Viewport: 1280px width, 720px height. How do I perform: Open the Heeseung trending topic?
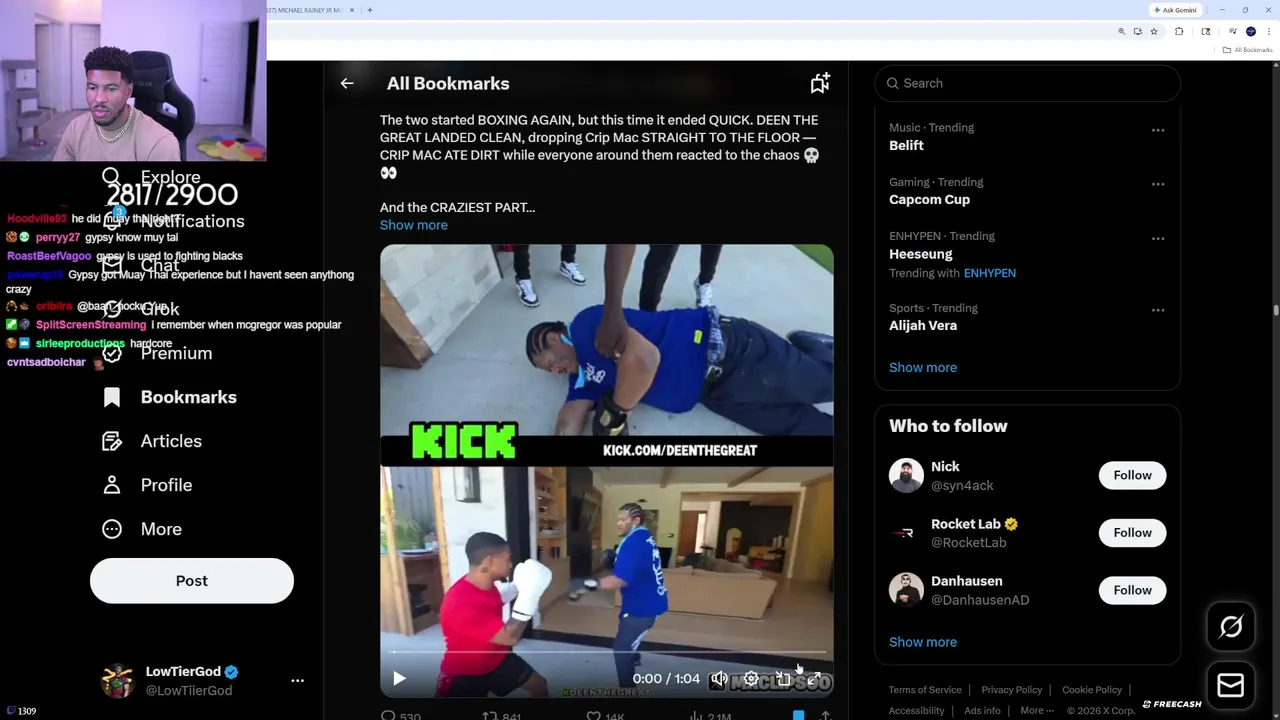pos(920,254)
